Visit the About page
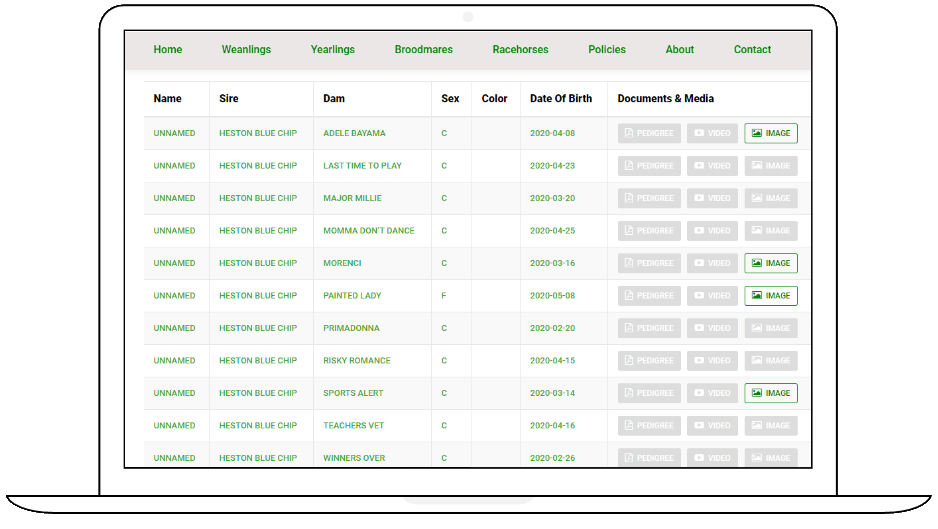The width and height of the screenshot is (938, 529). (680, 49)
